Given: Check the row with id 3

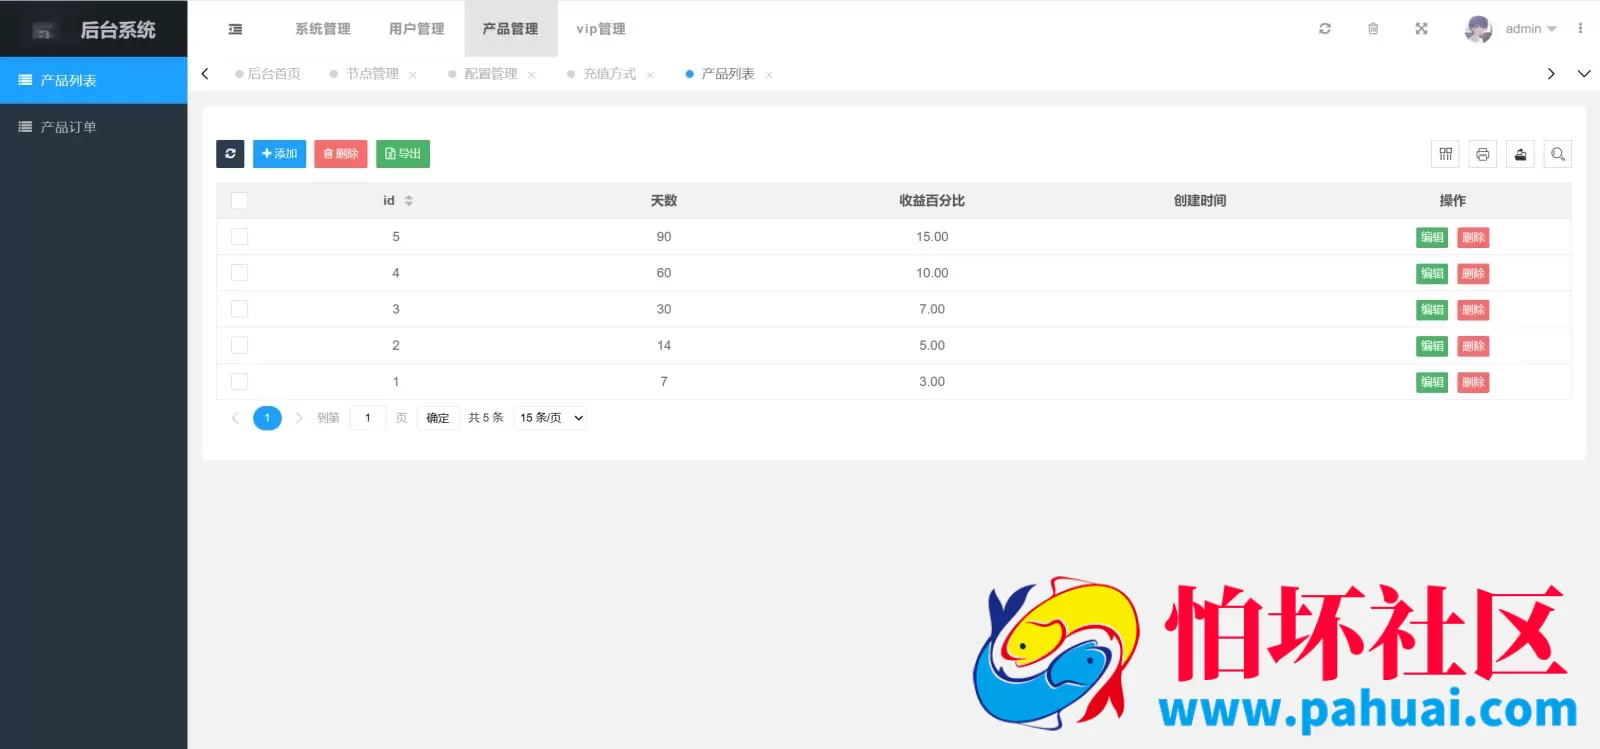Looking at the screenshot, I should pyautogui.click(x=239, y=309).
